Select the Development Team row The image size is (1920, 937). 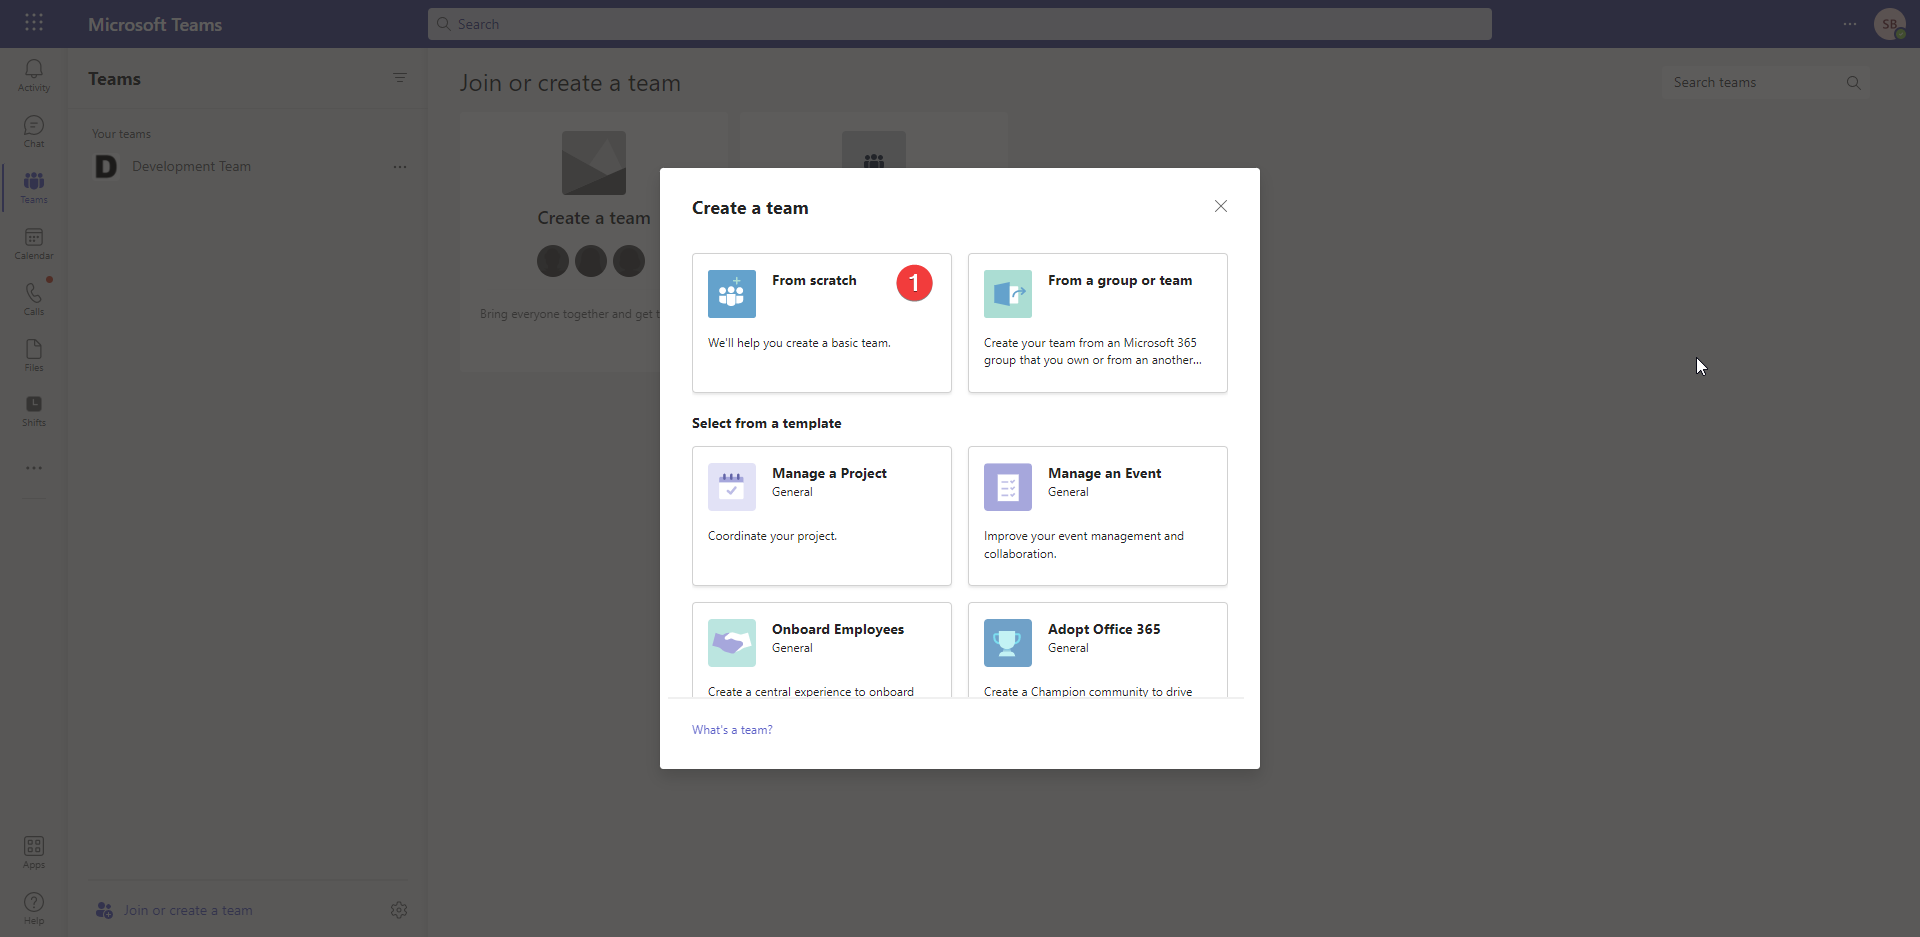click(x=248, y=167)
